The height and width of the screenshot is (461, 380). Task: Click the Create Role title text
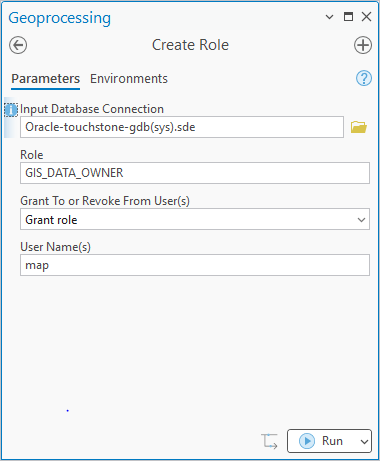[190, 45]
